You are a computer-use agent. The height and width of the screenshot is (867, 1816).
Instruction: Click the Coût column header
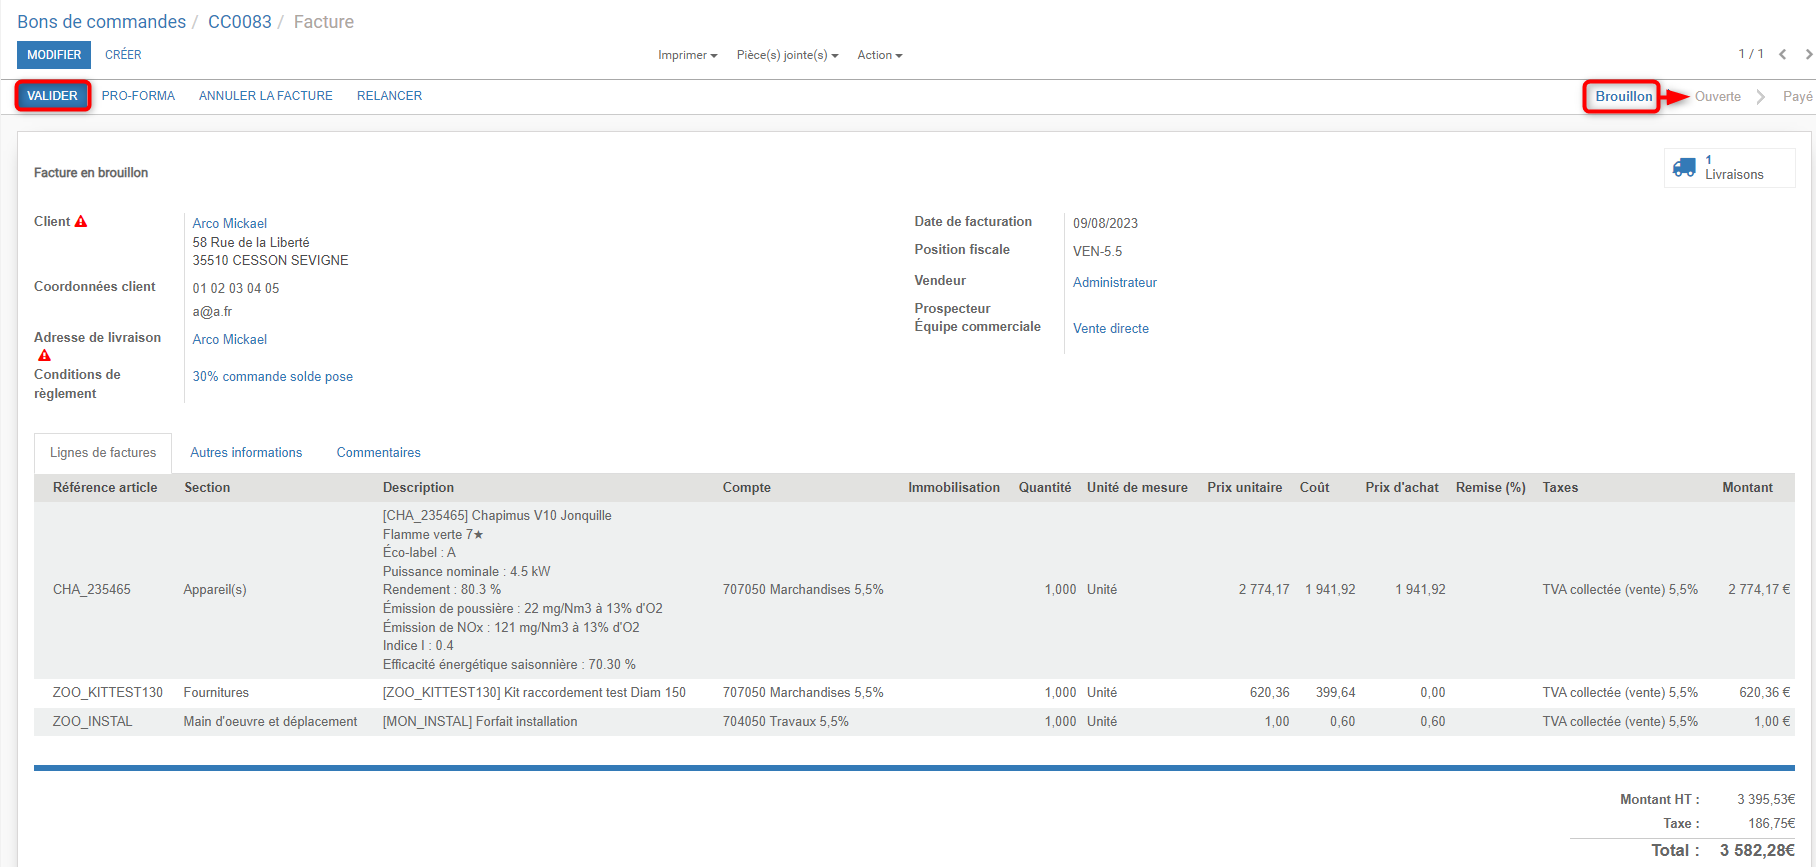[x=1315, y=488]
